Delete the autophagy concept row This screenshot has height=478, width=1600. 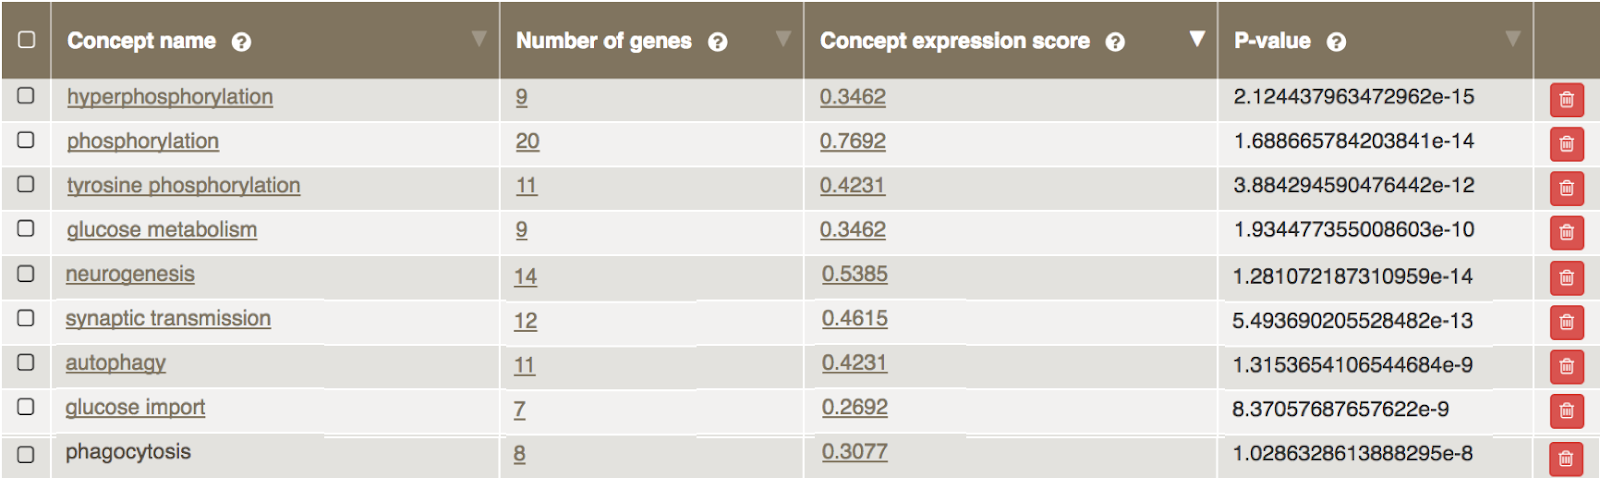coord(1566,367)
